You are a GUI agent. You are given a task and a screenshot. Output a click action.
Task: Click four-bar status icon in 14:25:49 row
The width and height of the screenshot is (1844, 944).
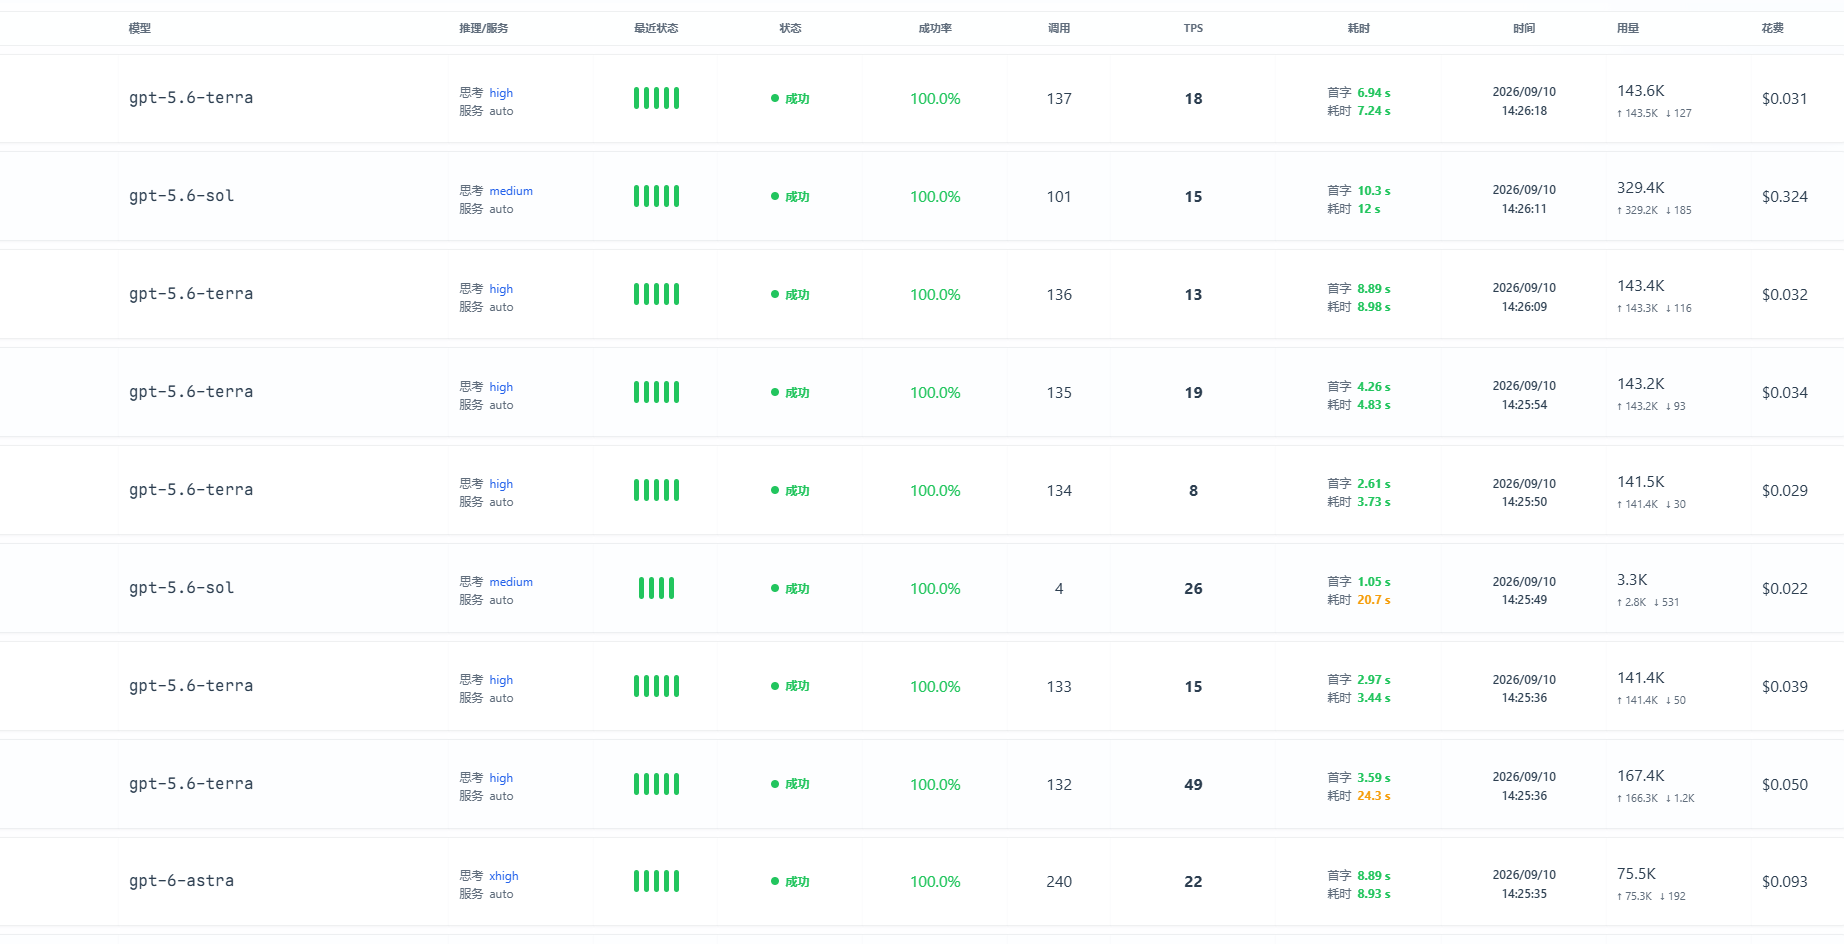[x=656, y=588]
